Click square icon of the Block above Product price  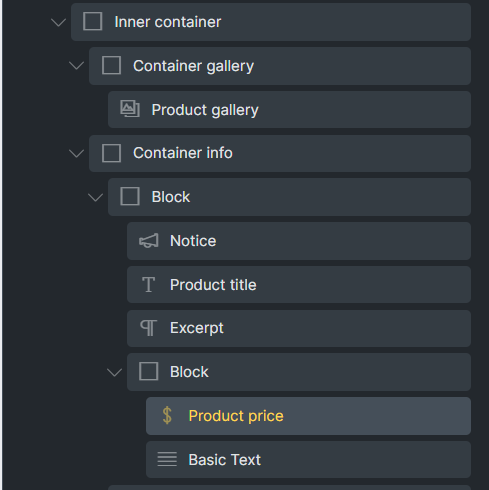(148, 371)
